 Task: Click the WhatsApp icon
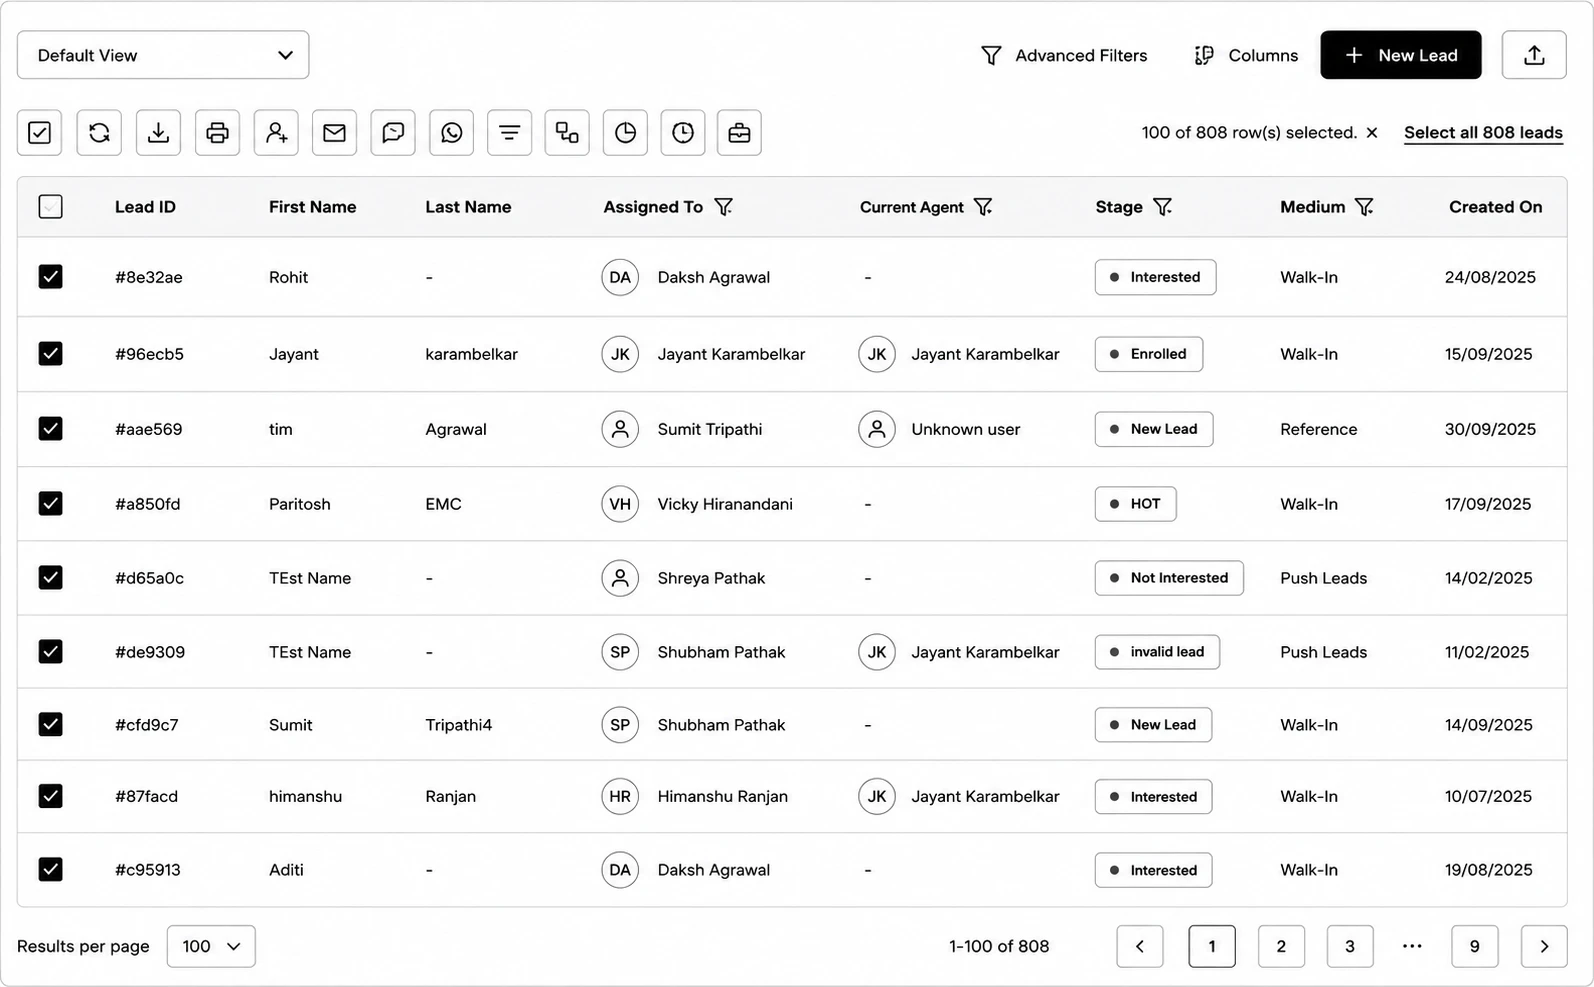tap(451, 132)
